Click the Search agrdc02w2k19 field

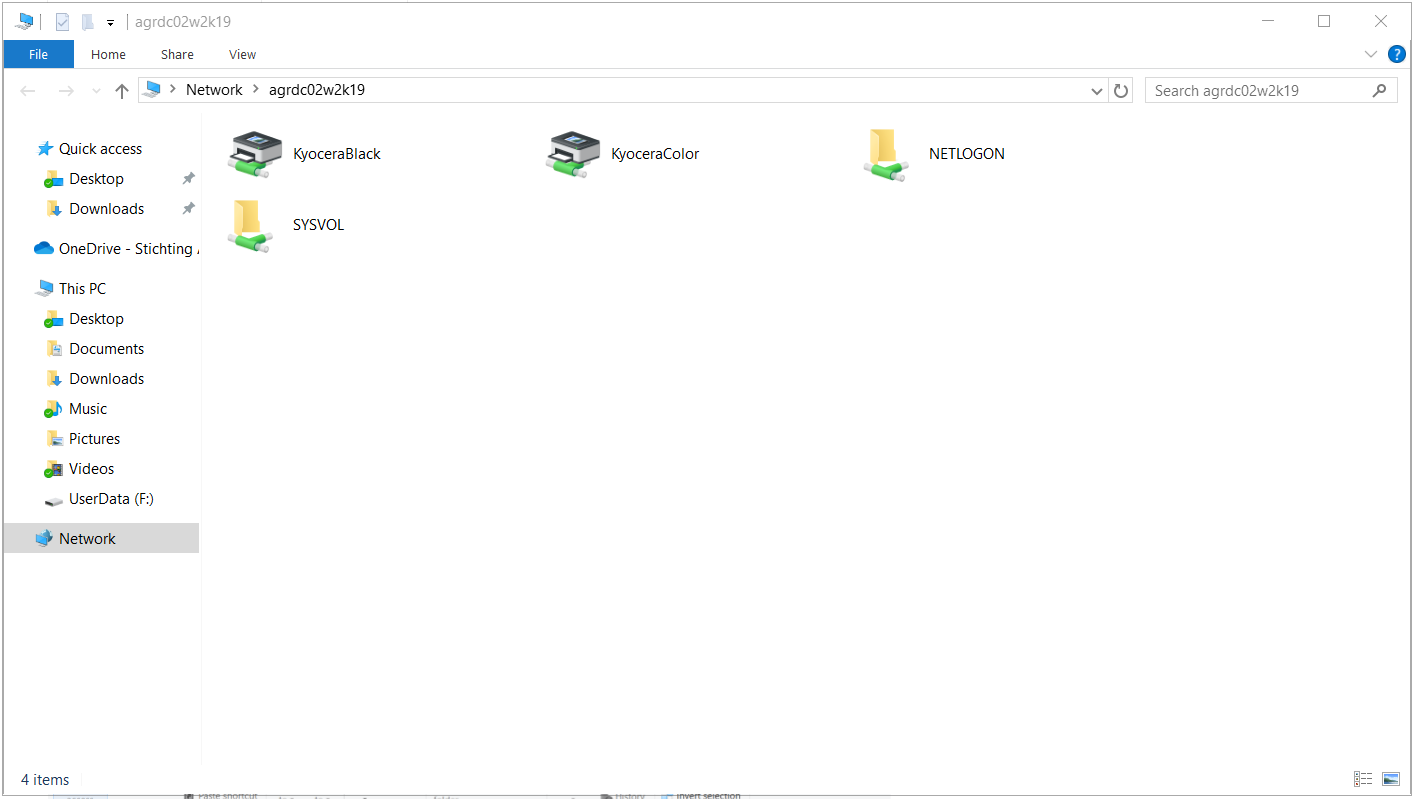click(1271, 91)
